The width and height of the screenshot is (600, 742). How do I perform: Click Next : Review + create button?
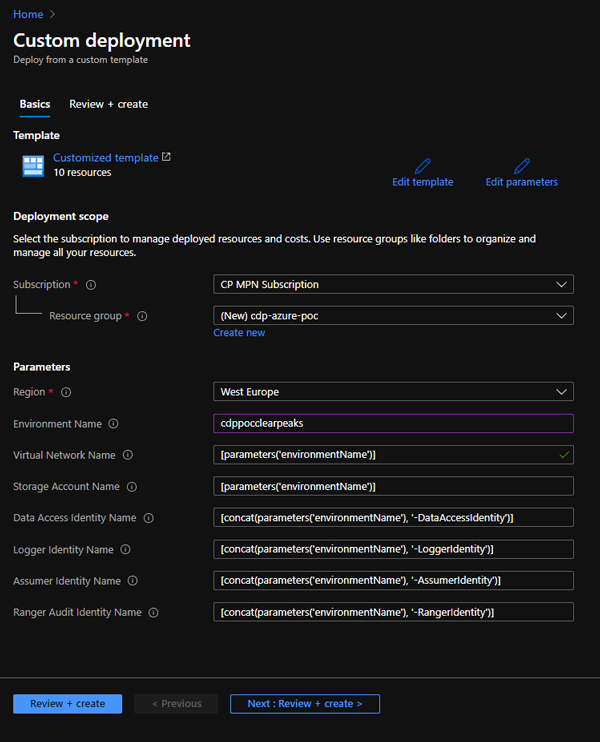coord(305,704)
